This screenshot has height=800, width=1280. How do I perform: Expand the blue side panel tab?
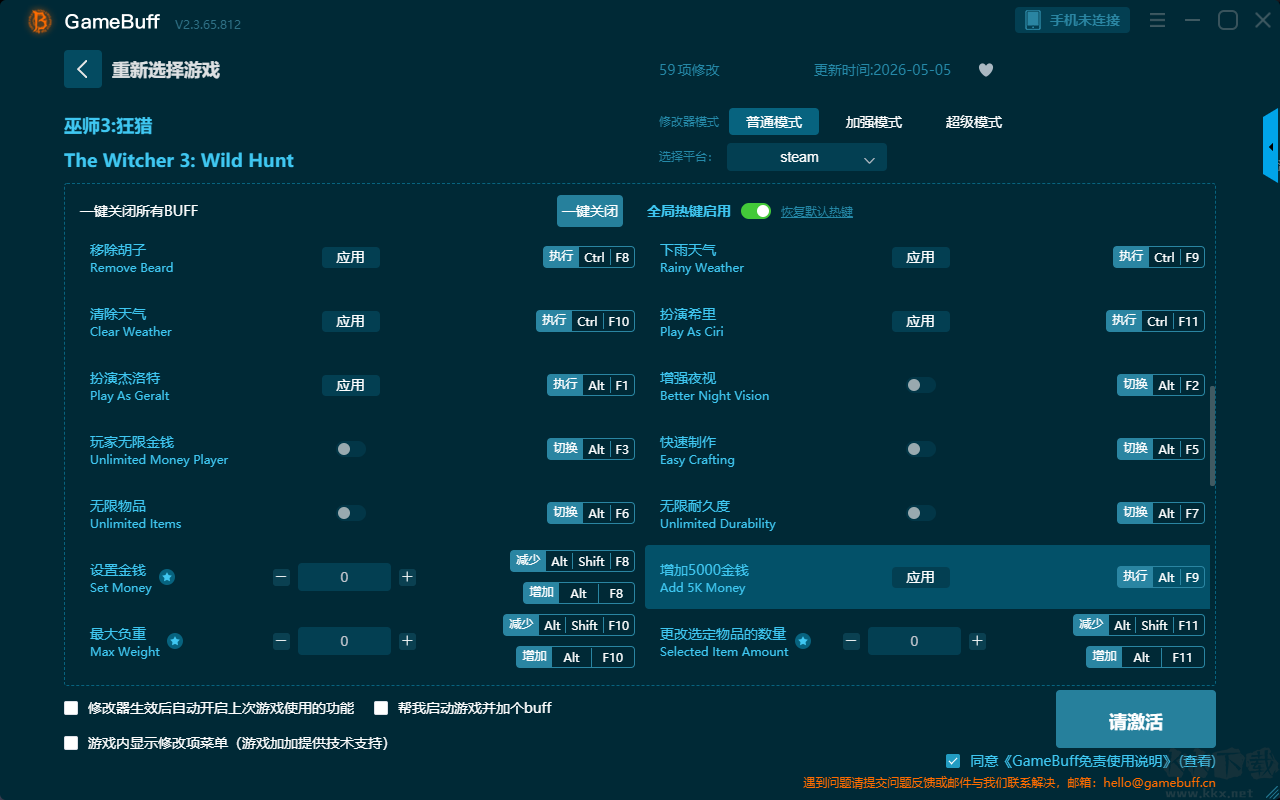click(x=1271, y=146)
